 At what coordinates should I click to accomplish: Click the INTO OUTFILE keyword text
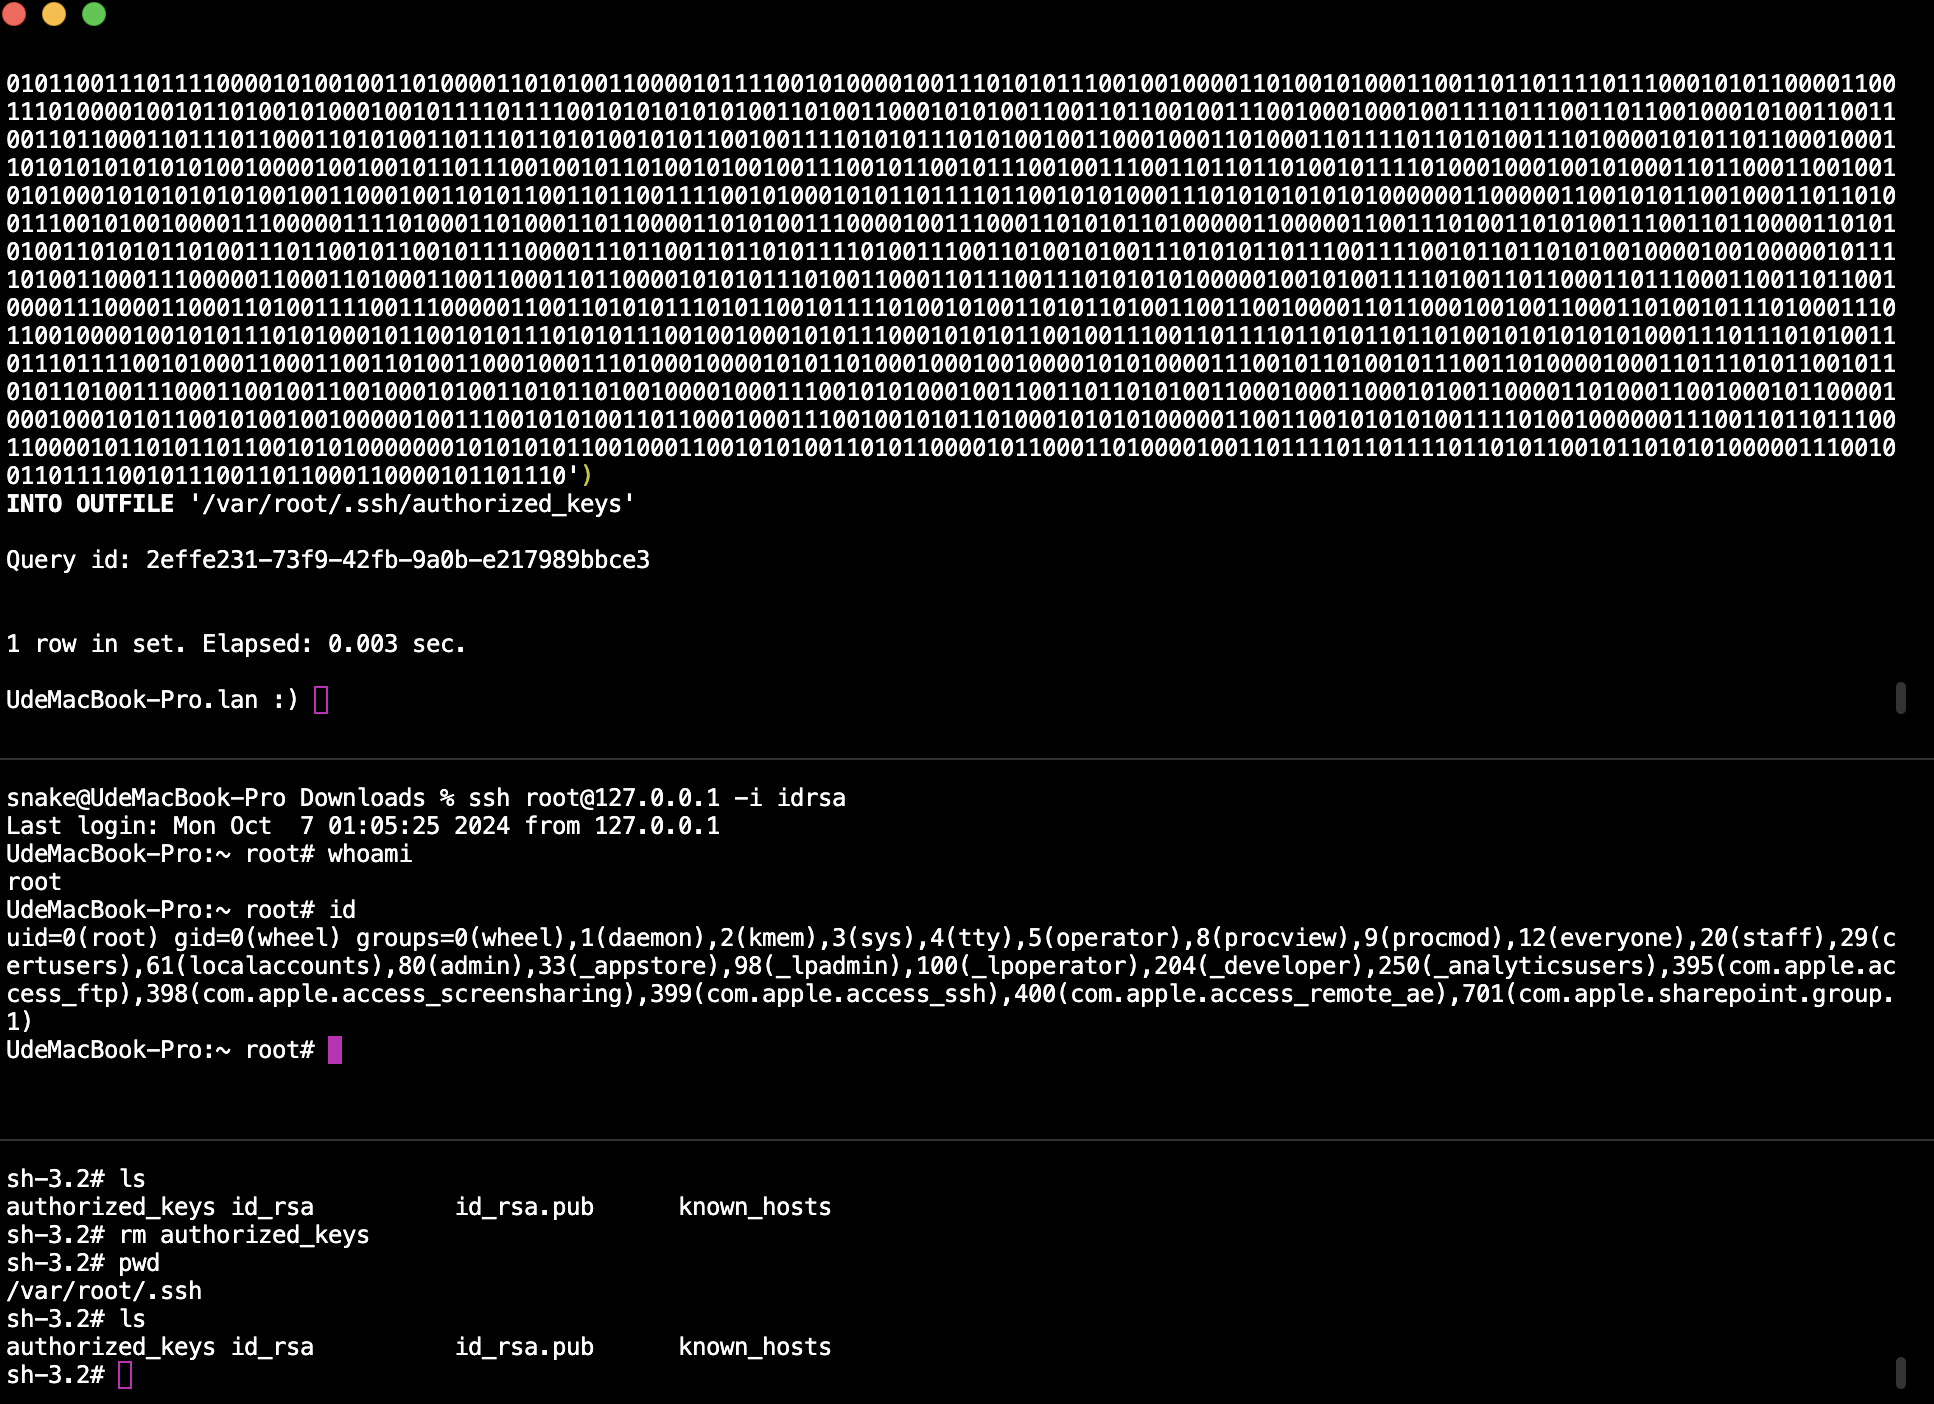90,503
